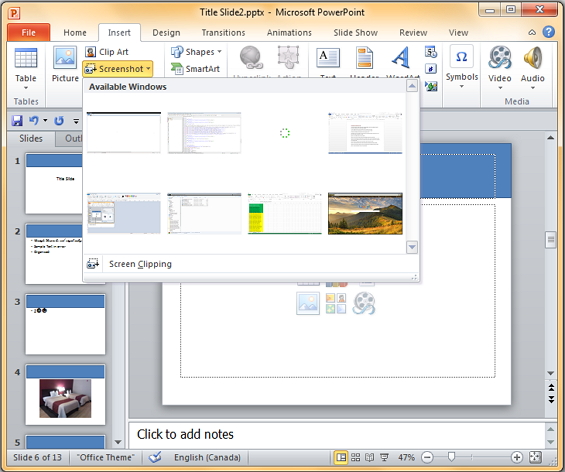
Task: Switch to Reading view
Action: pyautogui.click(x=370, y=457)
